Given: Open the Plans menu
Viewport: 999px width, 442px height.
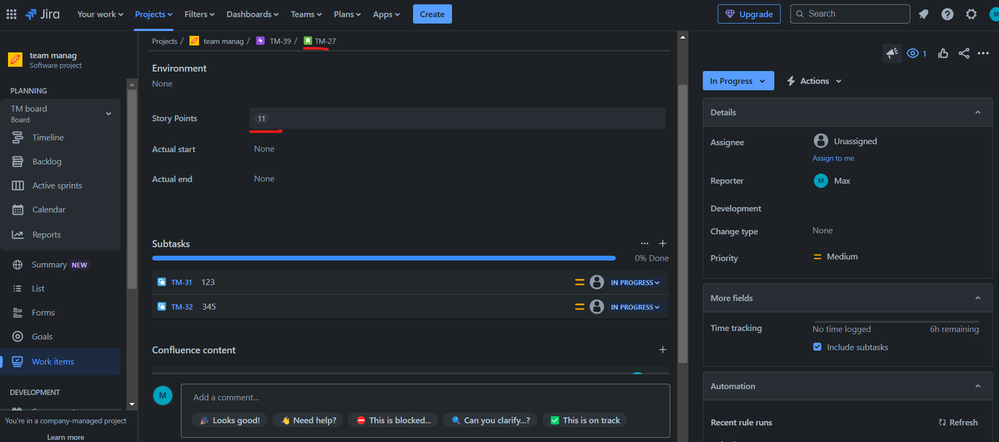Looking at the screenshot, I should click(347, 14).
